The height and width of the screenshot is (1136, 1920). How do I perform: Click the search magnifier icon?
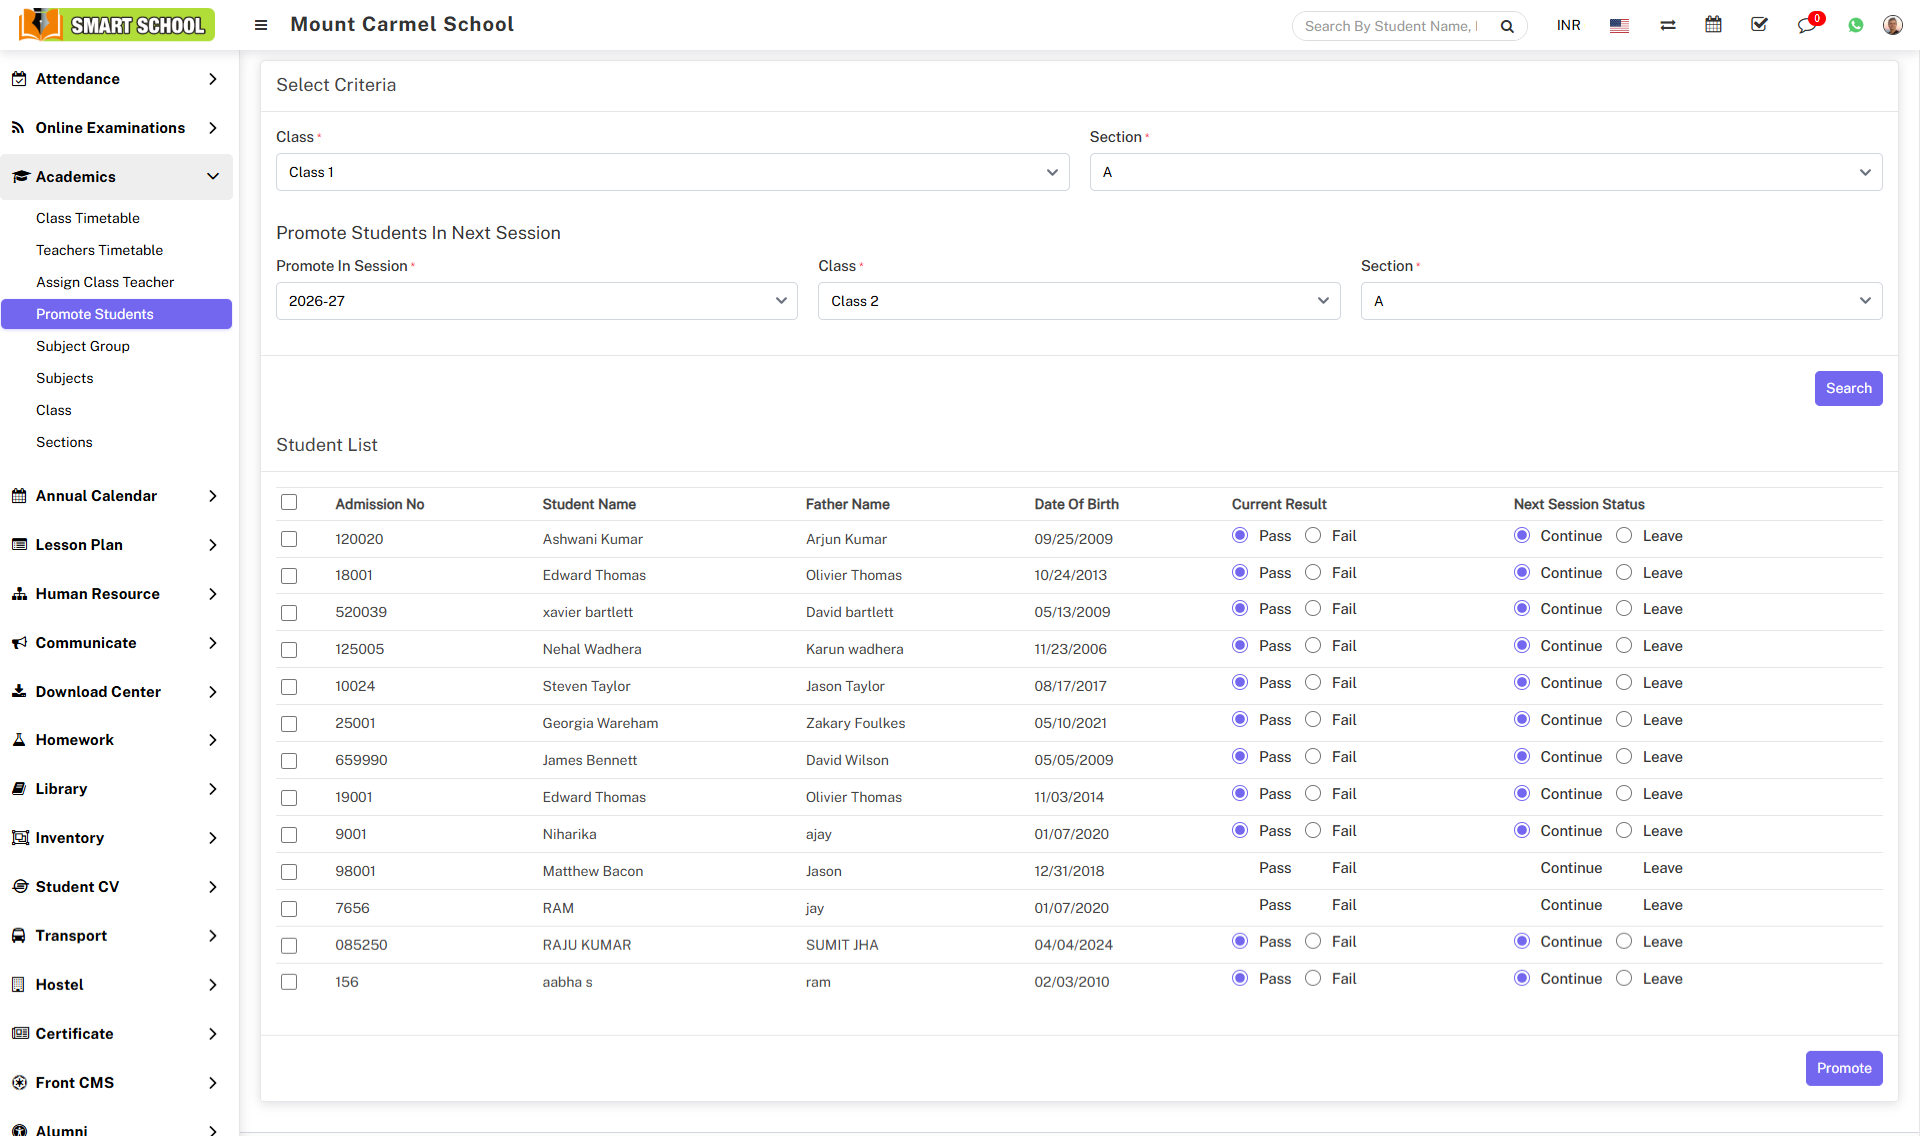[1507, 26]
